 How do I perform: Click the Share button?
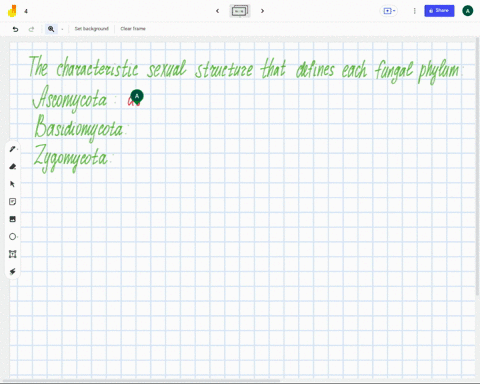[439, 11]
